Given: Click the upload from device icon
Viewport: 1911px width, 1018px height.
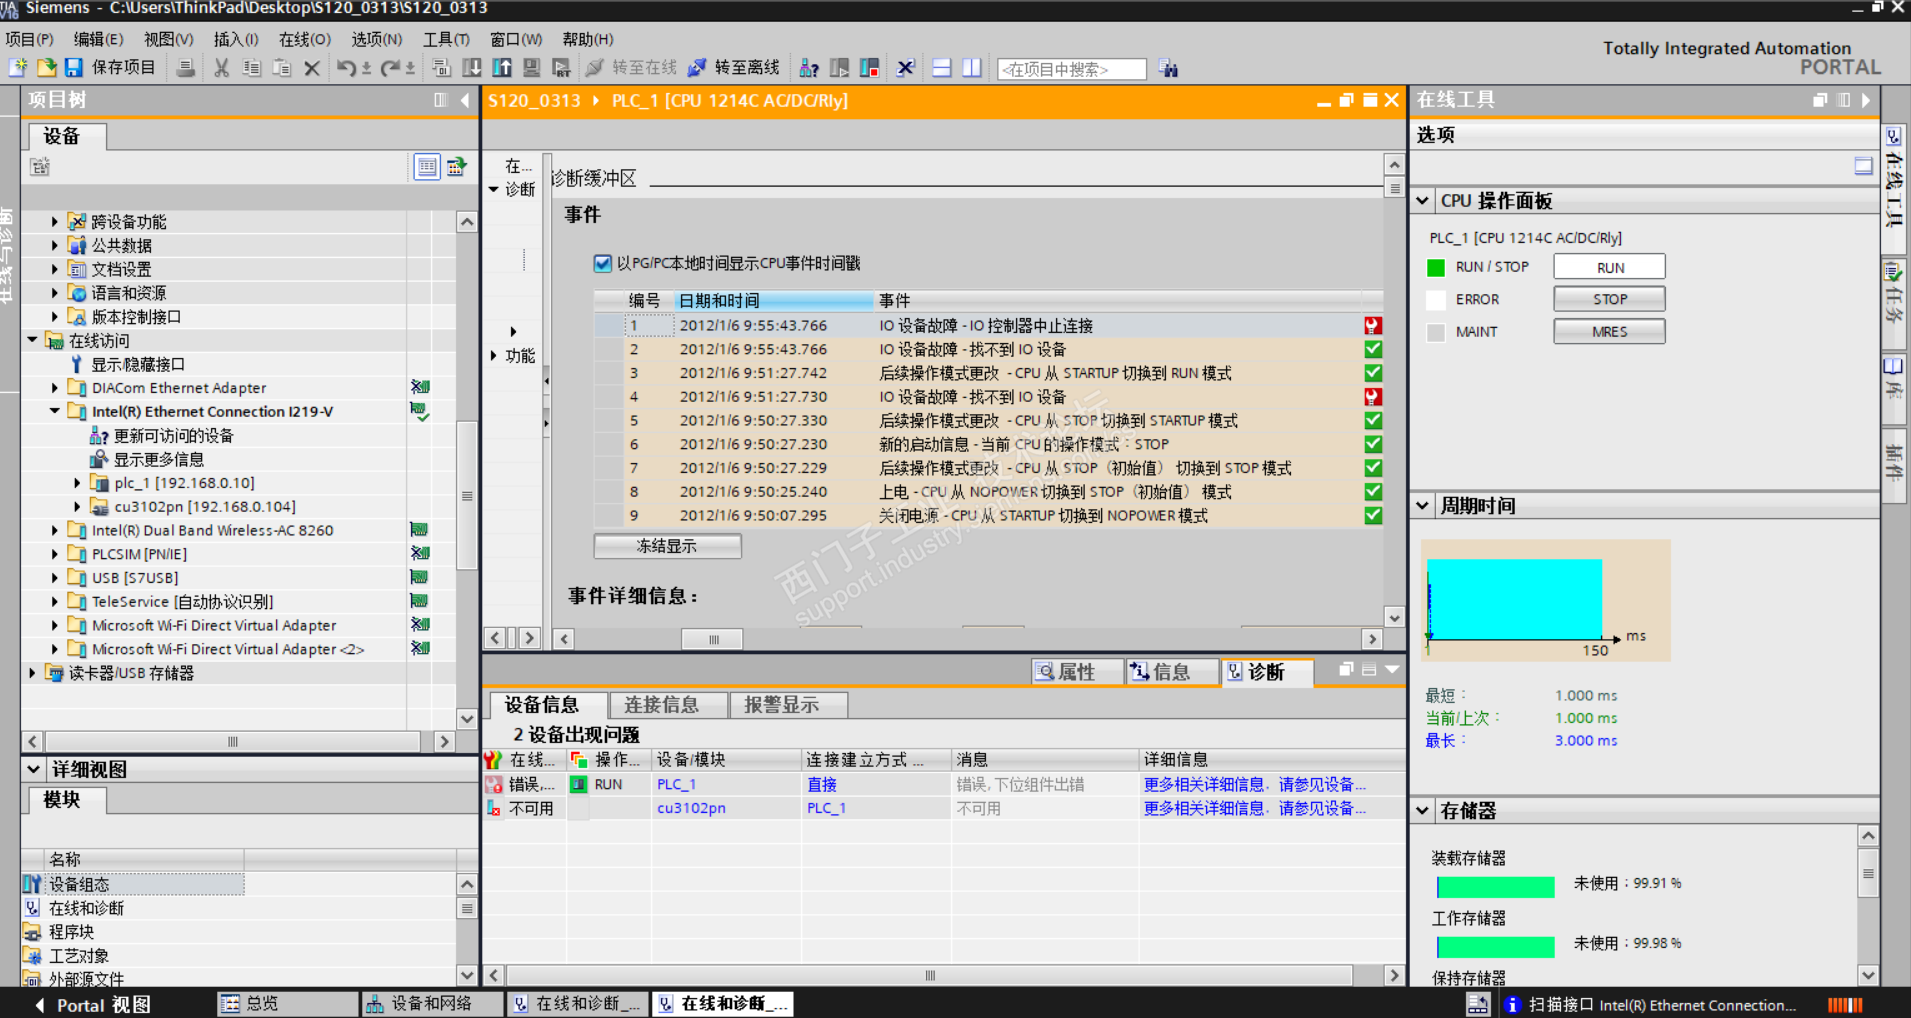Looking at the screenshot, I should click(502, 68).
